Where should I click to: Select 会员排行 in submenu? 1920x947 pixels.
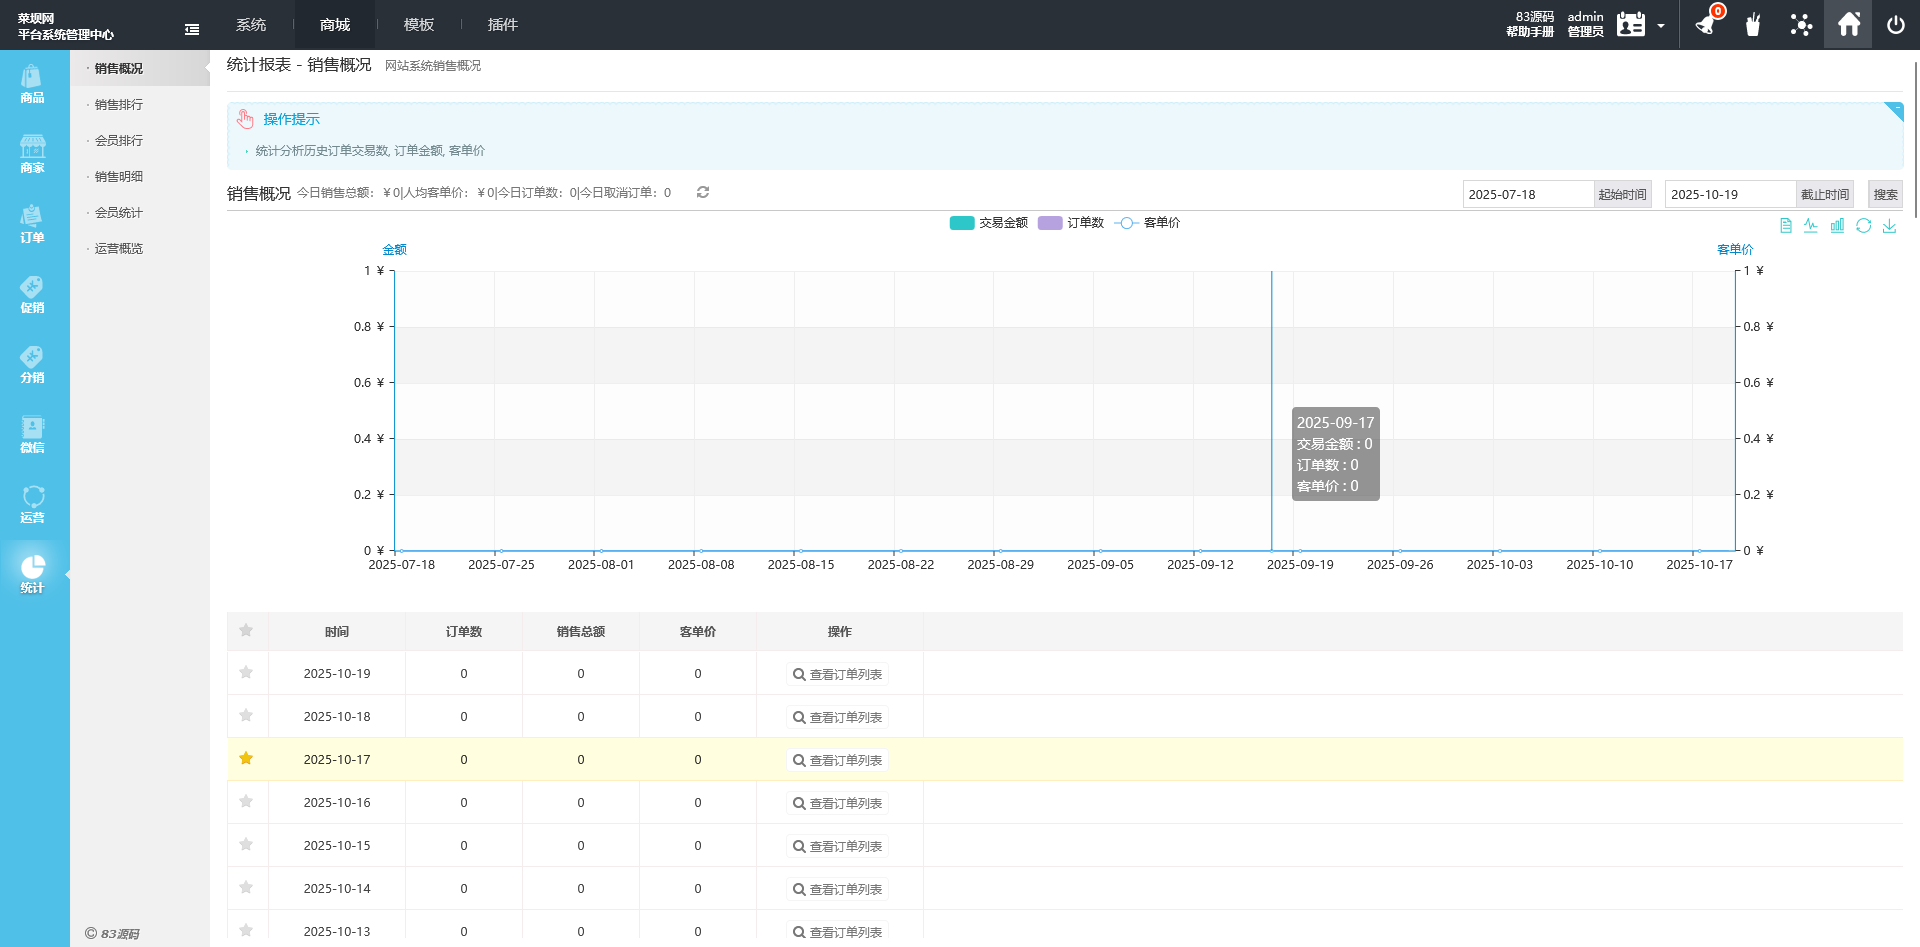[119, 140]
